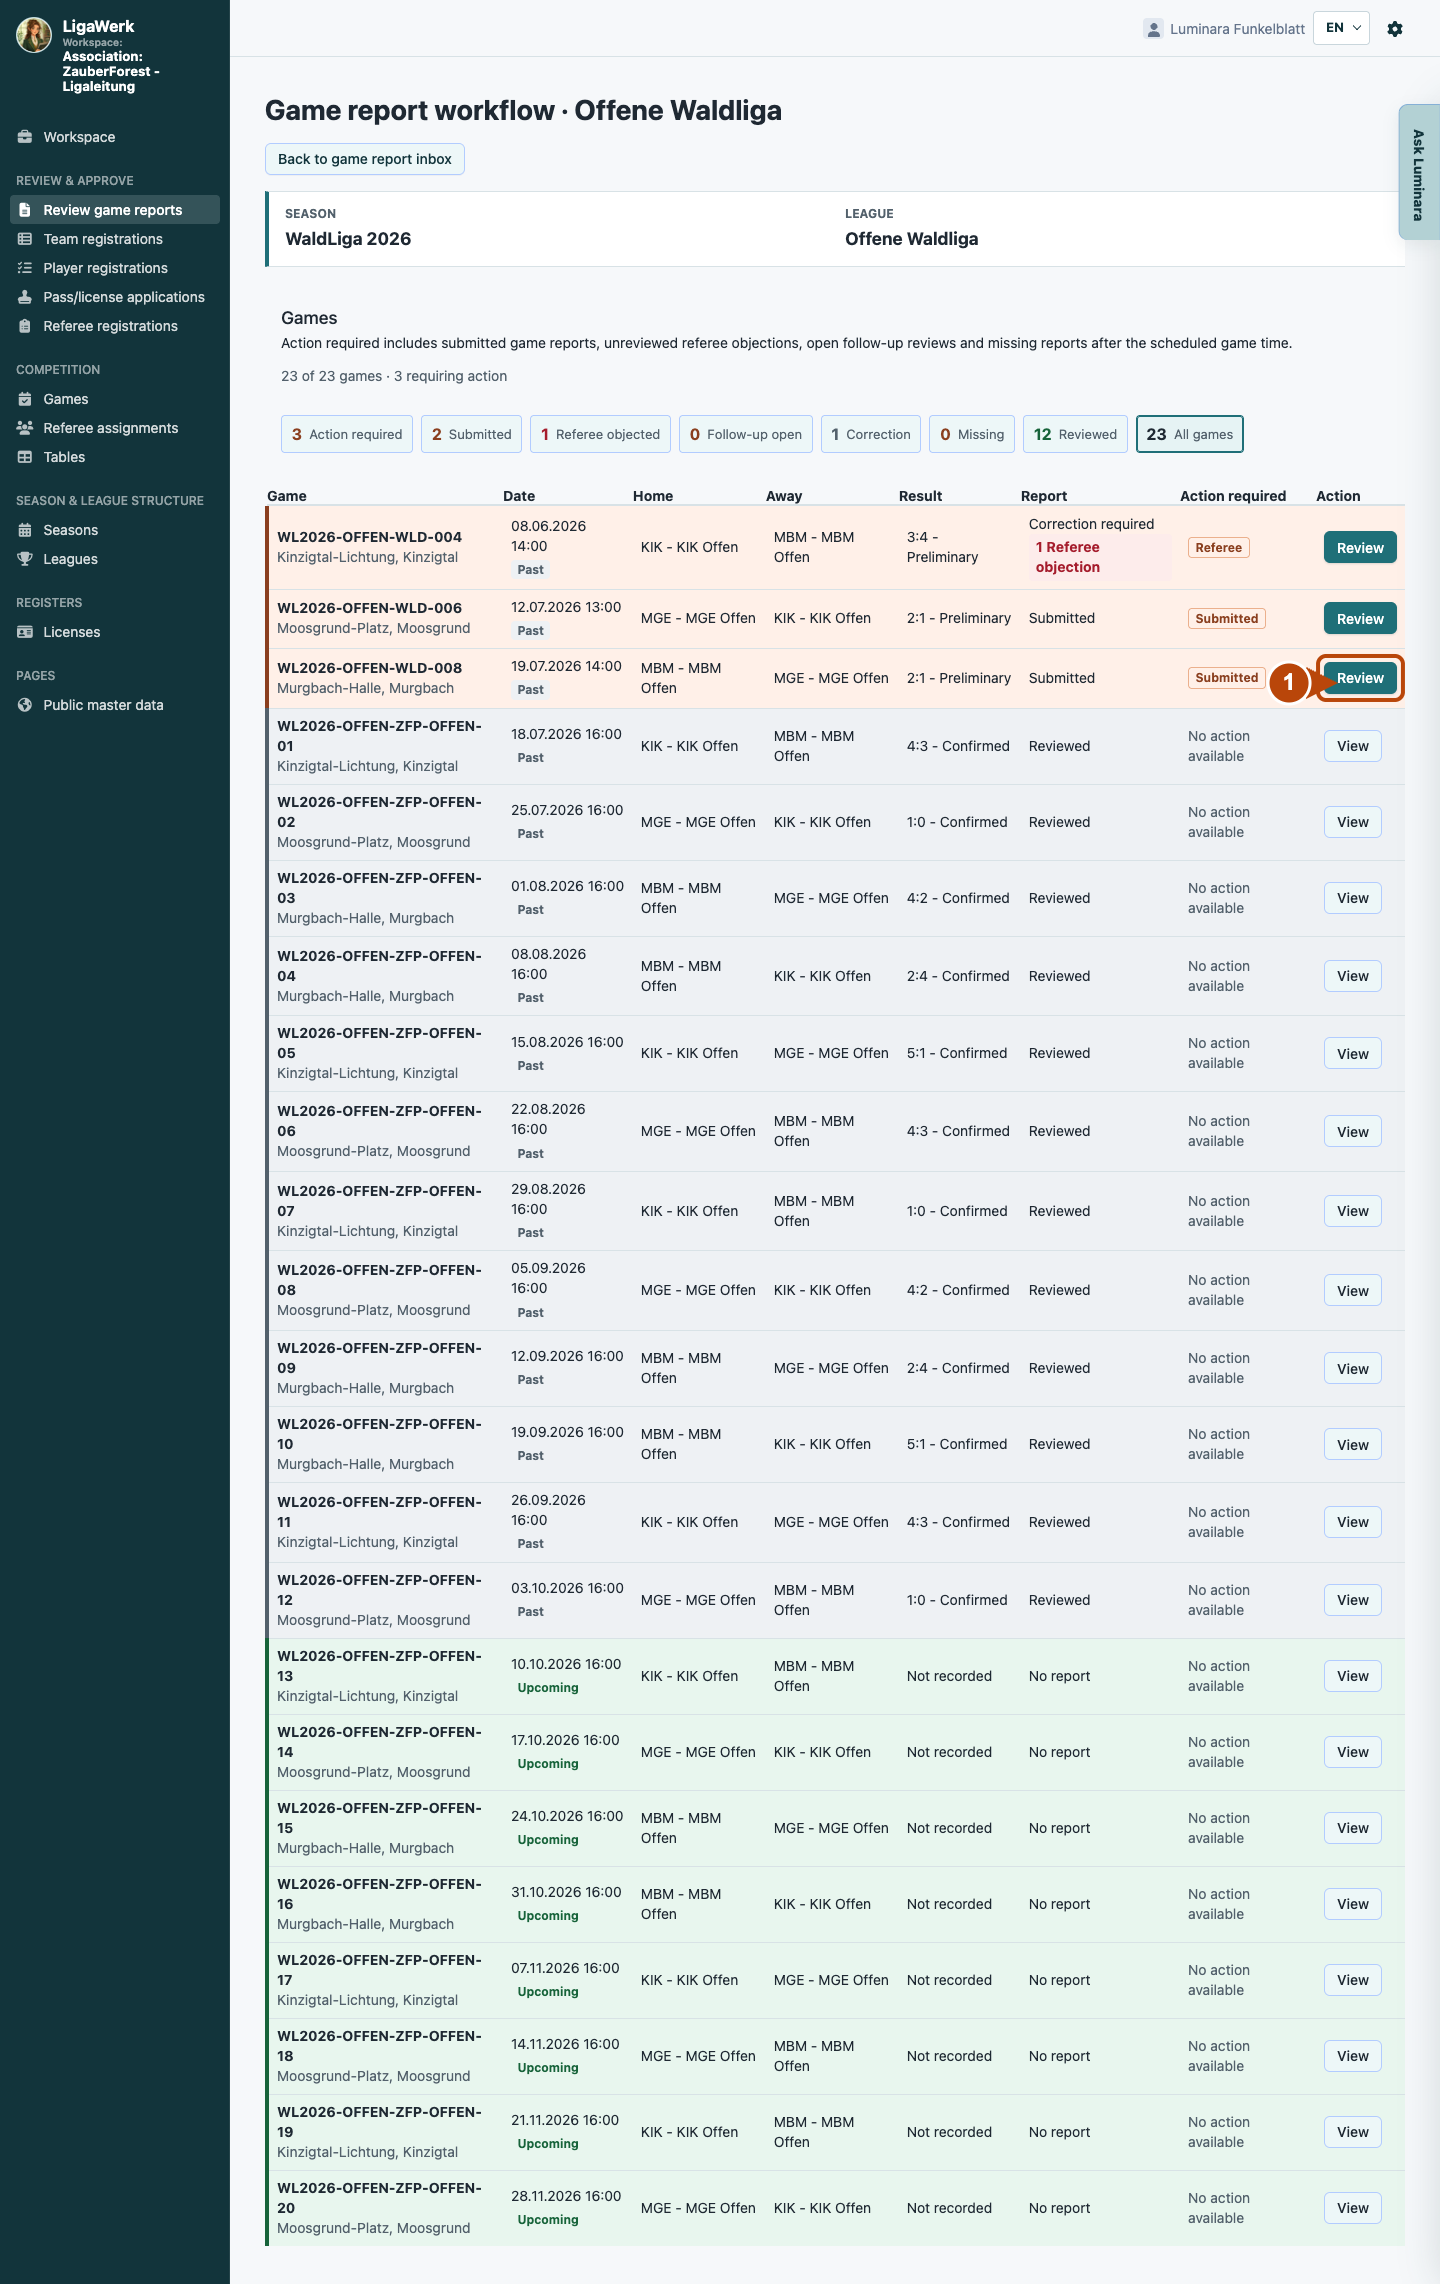Image resolution: width=1440 pixels, height=2284 pixels.
Task: Show Follow-up open games filter
Action: click(x=746, y=434)
